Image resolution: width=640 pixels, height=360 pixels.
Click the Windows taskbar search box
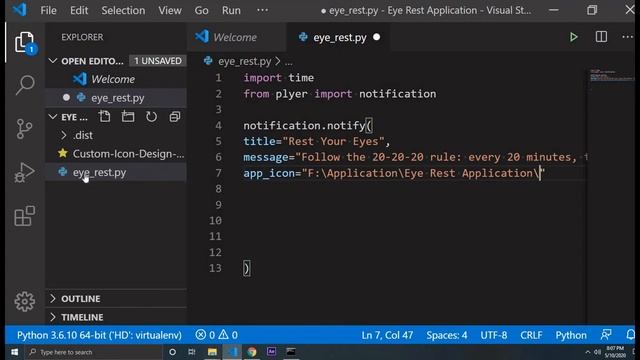pyautogui.click(x=94, y=352)
